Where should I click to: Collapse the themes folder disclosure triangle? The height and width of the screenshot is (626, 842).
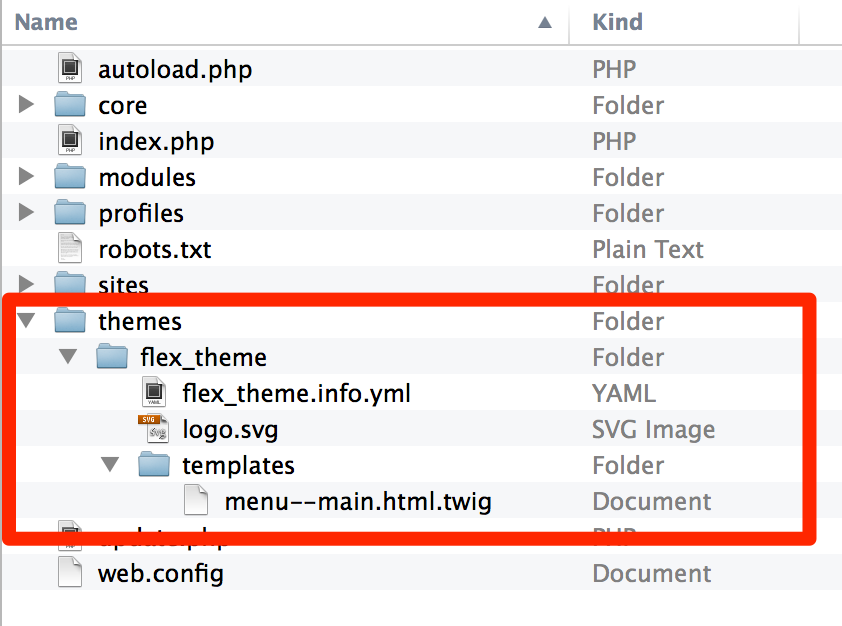pyautogui.click(x=26, y=321)
